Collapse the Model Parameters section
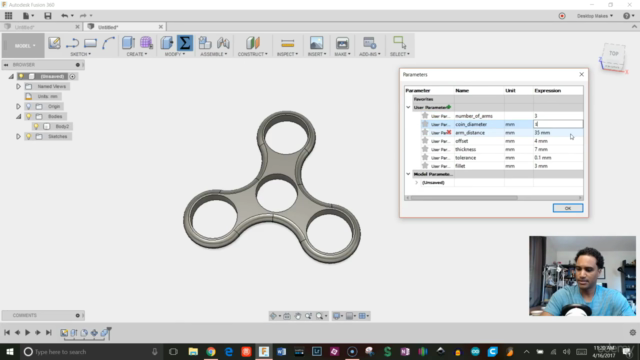The width and height of the screenshot is (640, 360). (x=408, y=174)
